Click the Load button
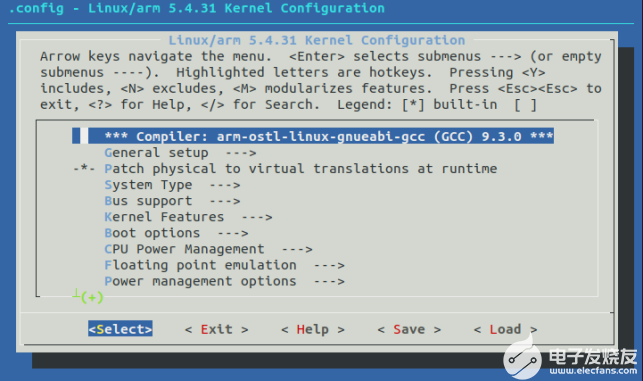This screenshot has width=643, height=381. pyautogui.click(x=505, y=329)
